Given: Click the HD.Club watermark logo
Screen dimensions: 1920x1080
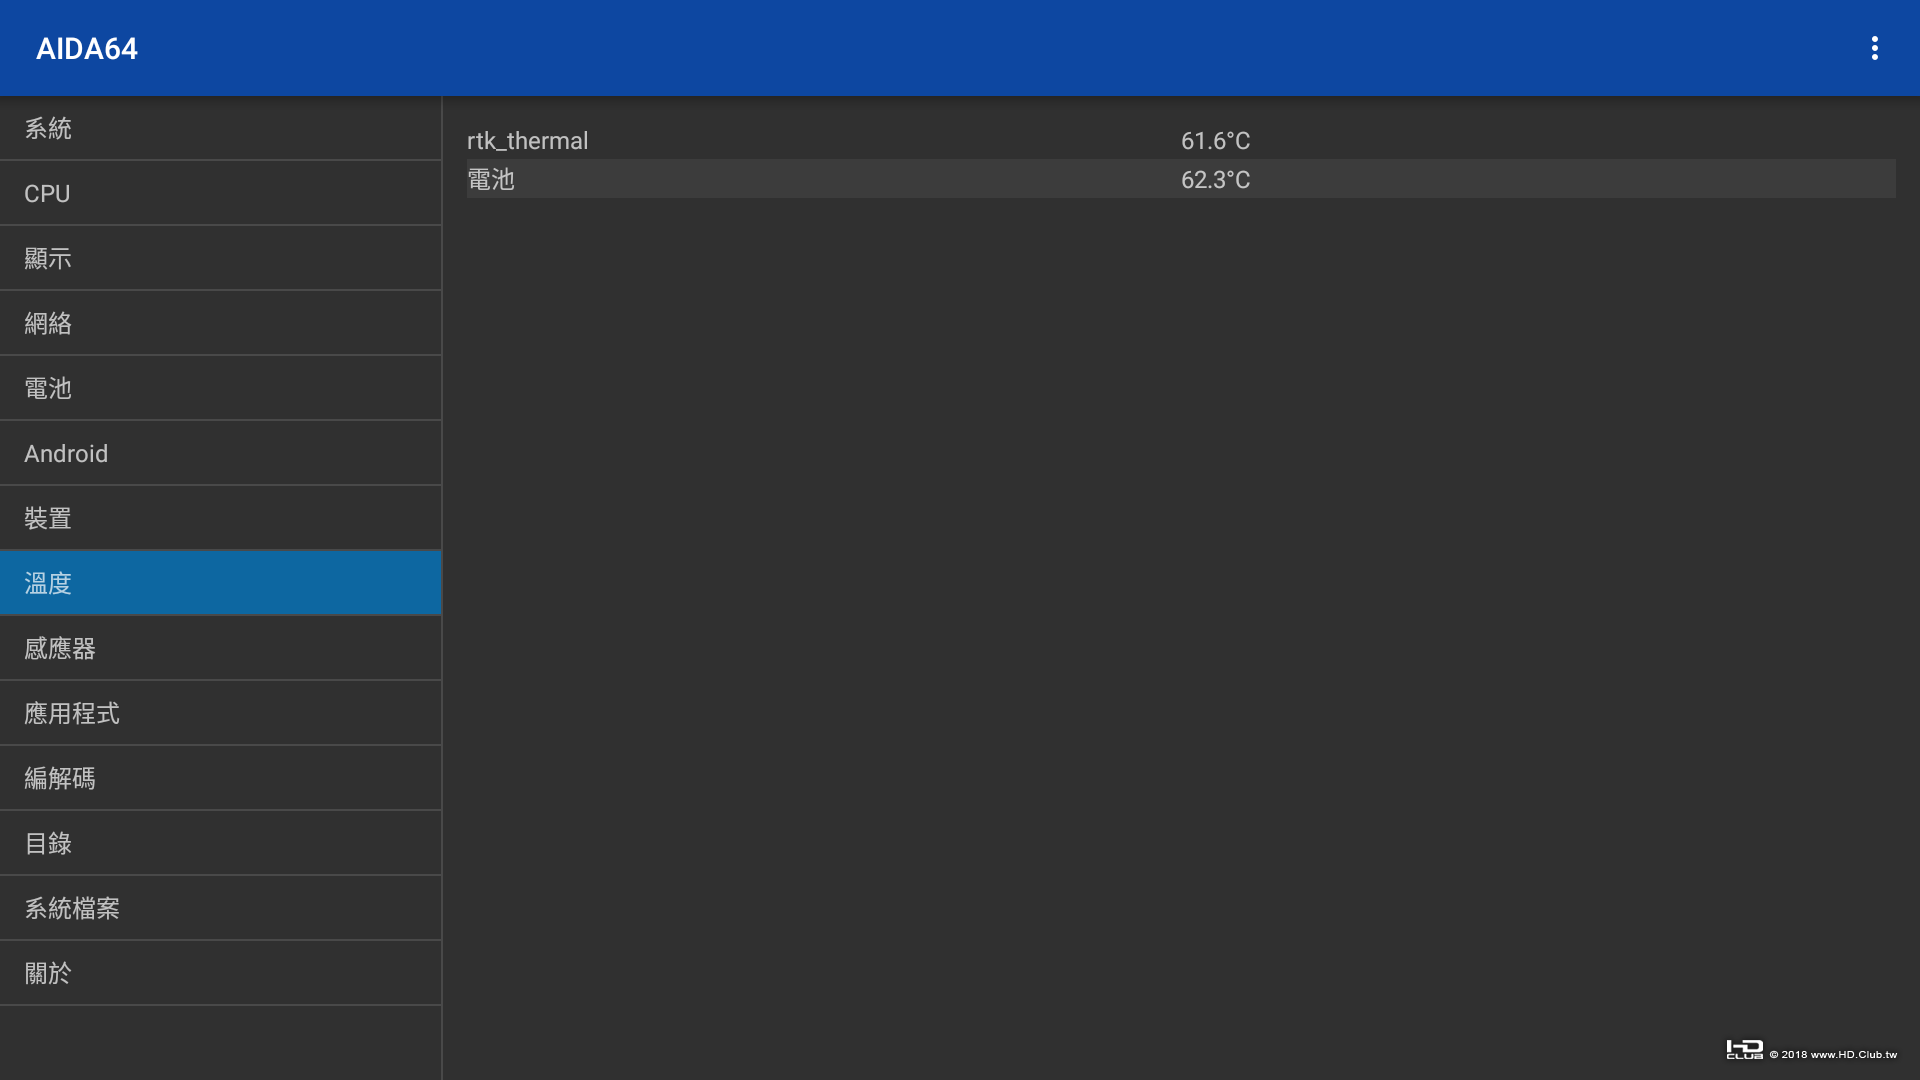Looking at the screenshot, I should [1745, 1050].
